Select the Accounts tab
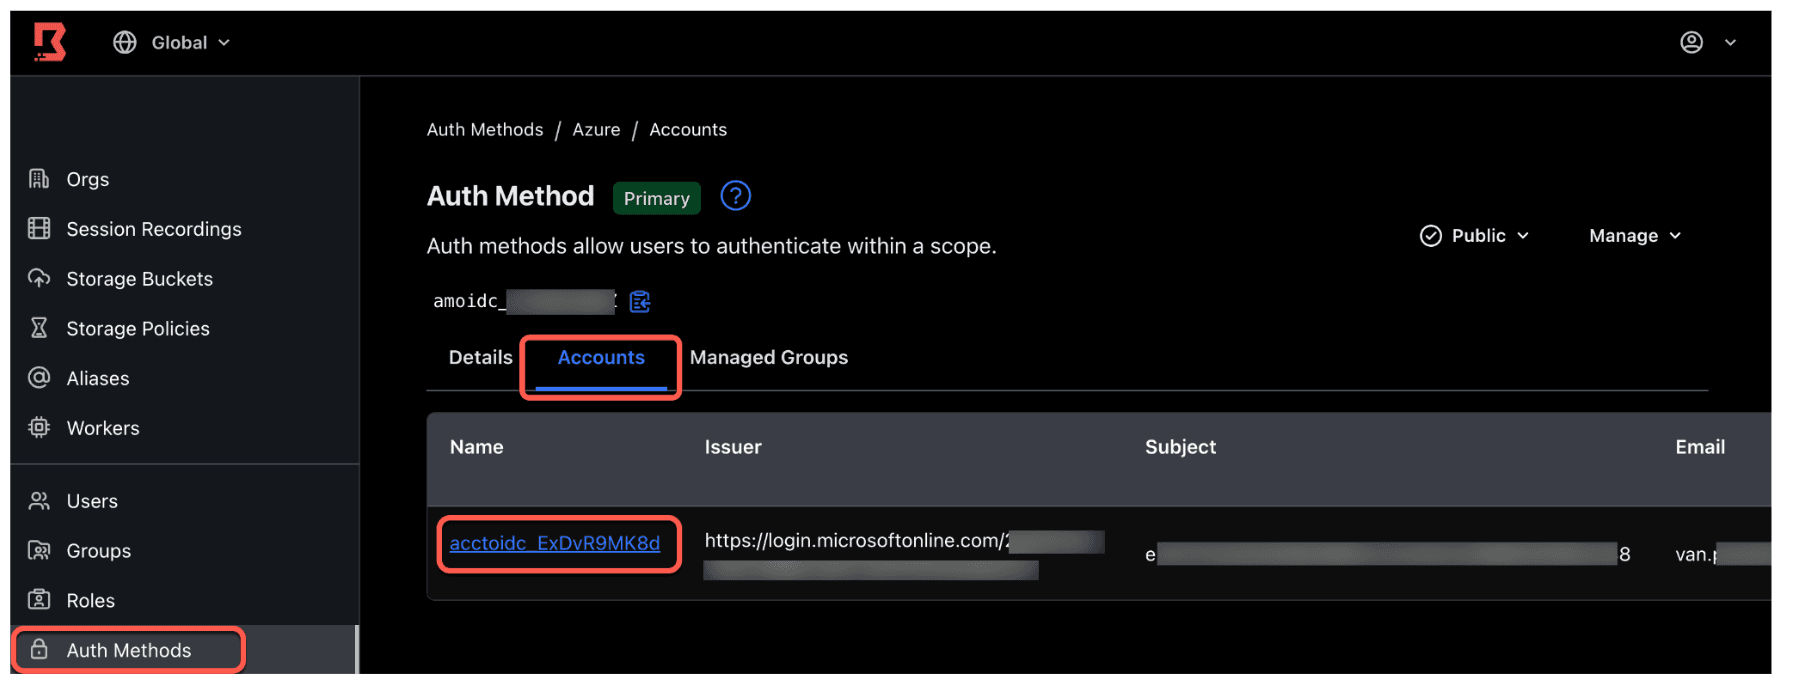Viewport: 1794px width, 684px height. (x=601, y=358)
